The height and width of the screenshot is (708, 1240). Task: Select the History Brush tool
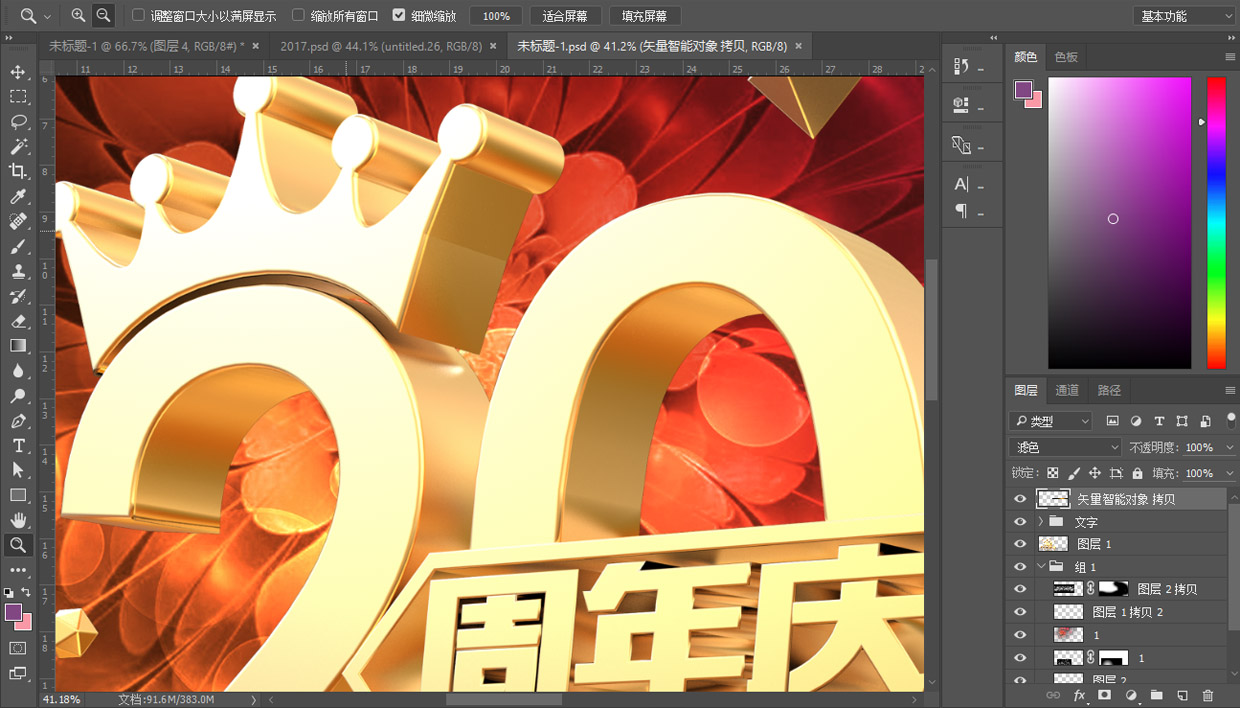click(x=18, y=296)
